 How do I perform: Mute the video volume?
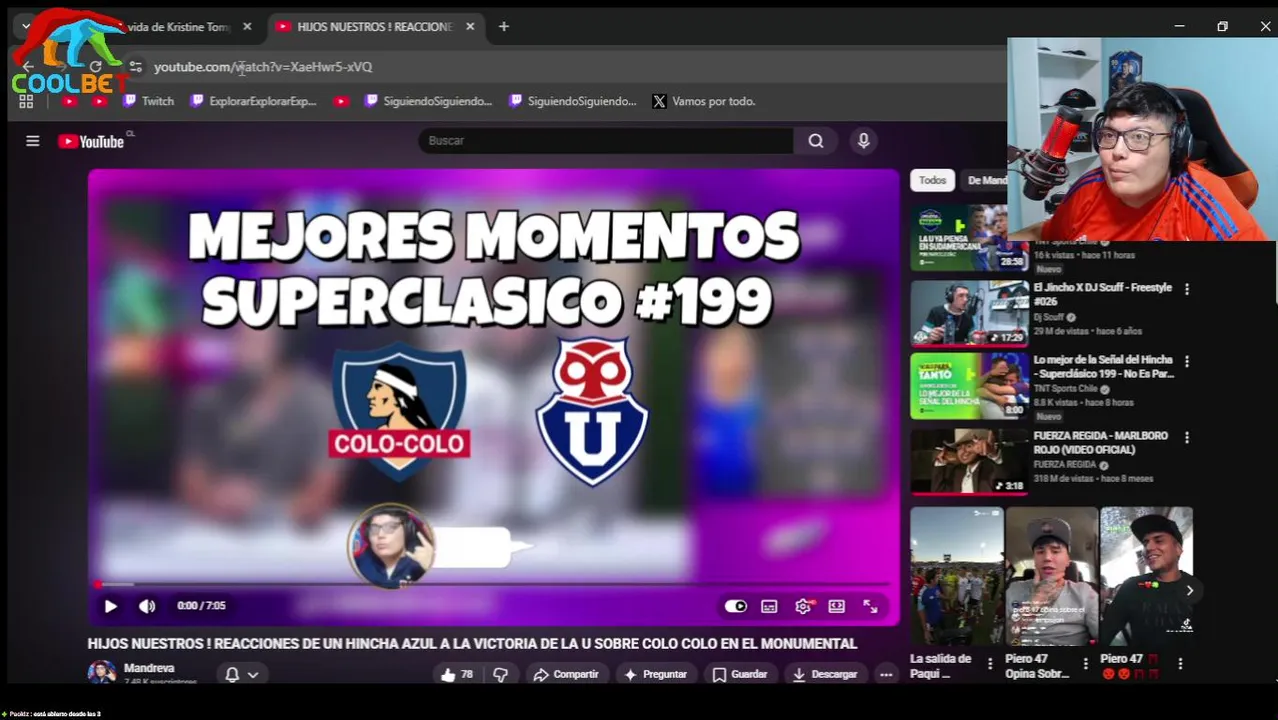coord(147,606)
